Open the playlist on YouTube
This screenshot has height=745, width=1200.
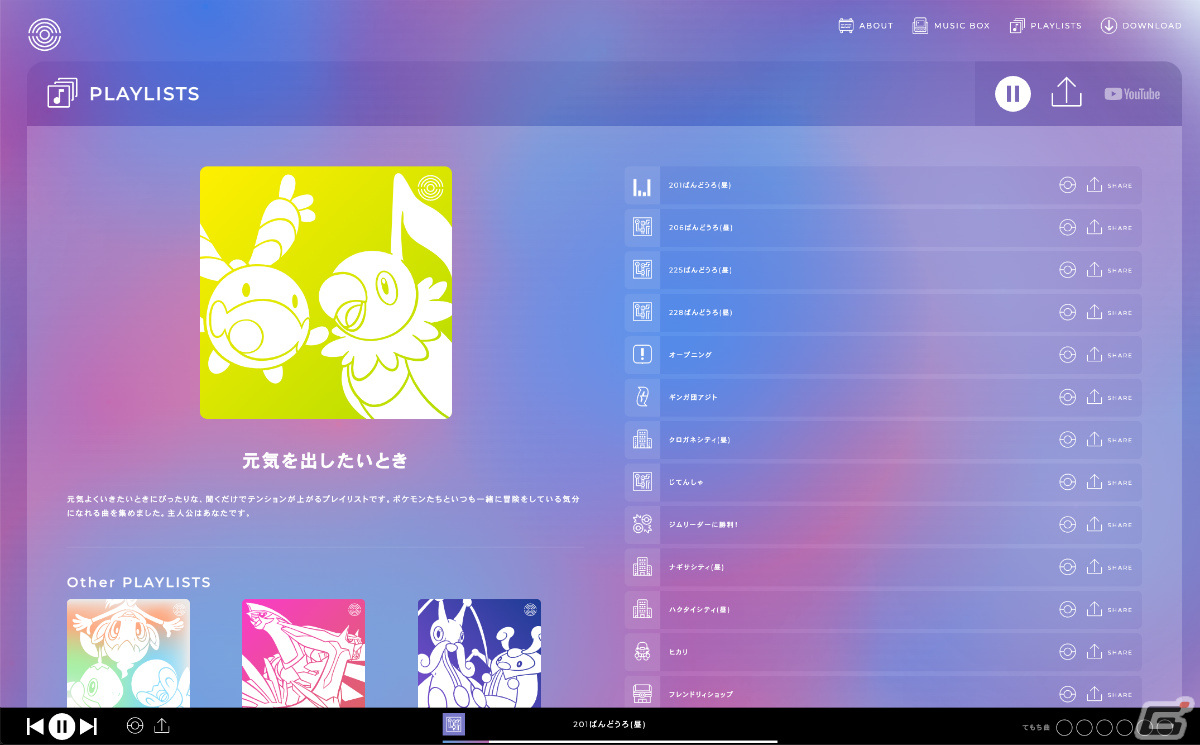click(1132, 94)
